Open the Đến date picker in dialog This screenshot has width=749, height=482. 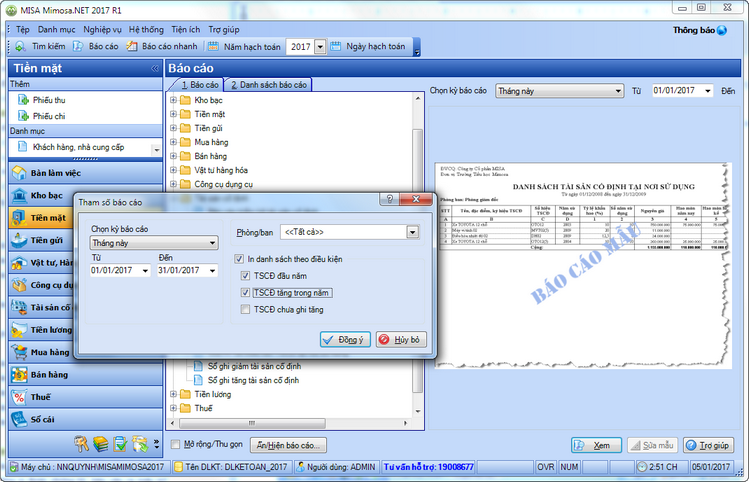tap(212, 270)
